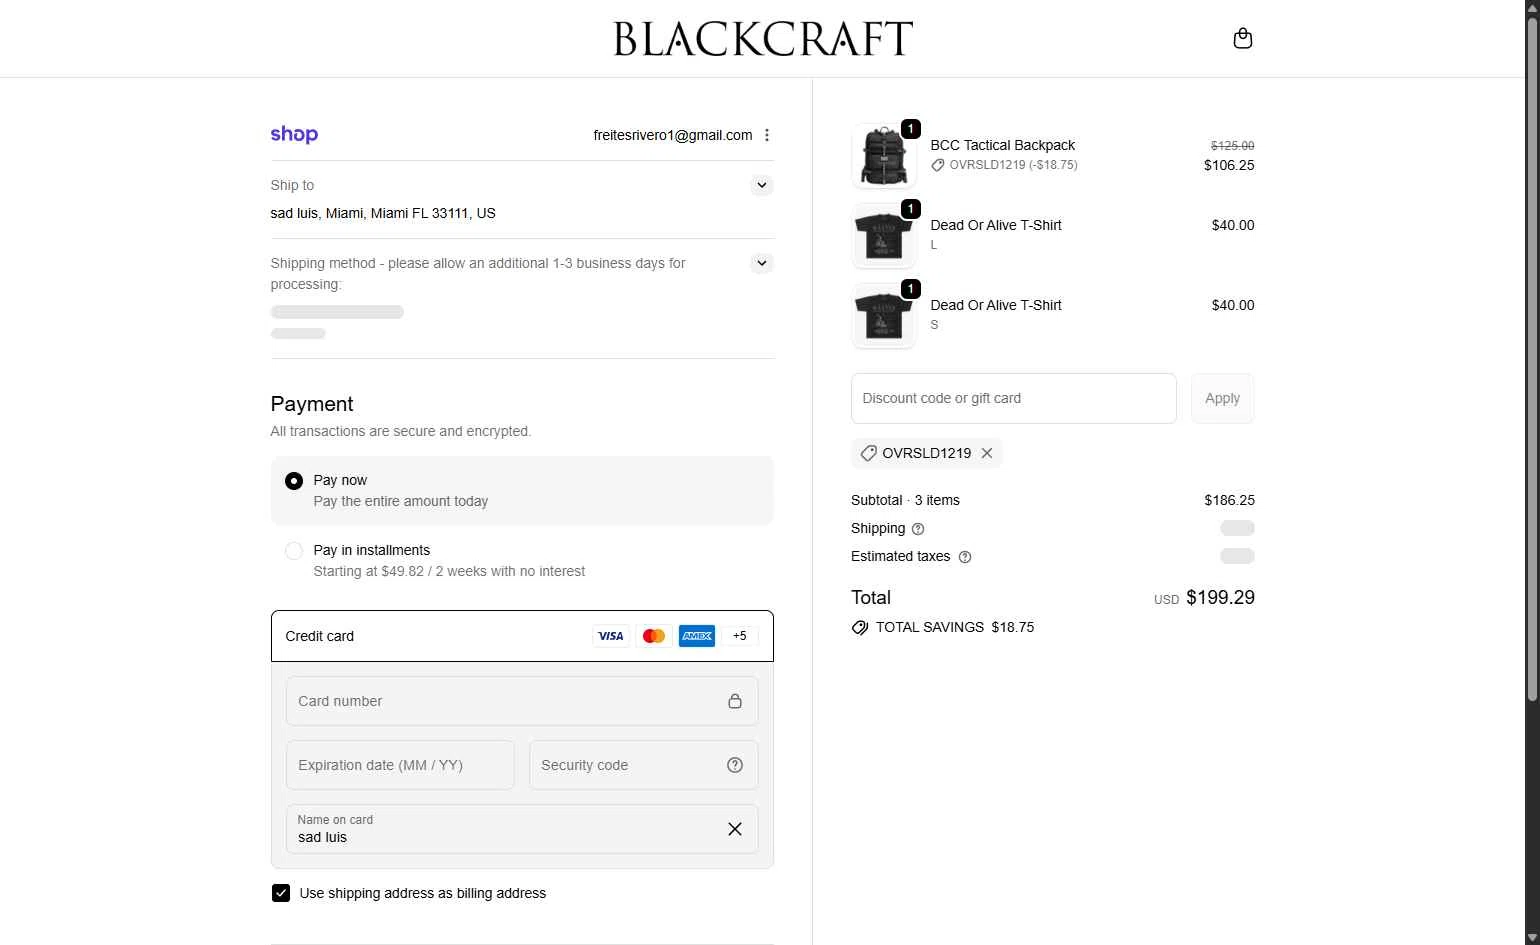This screenshot has width=1540, height=945.
Task: Click the email freitesrivero1@gmail.com
Action: pos(673,135)
